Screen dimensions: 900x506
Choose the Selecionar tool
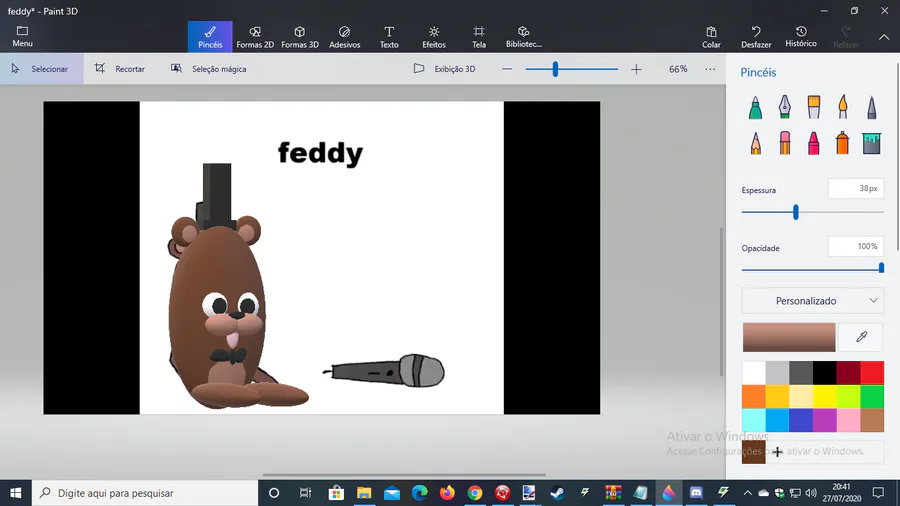tap(41, 69)
